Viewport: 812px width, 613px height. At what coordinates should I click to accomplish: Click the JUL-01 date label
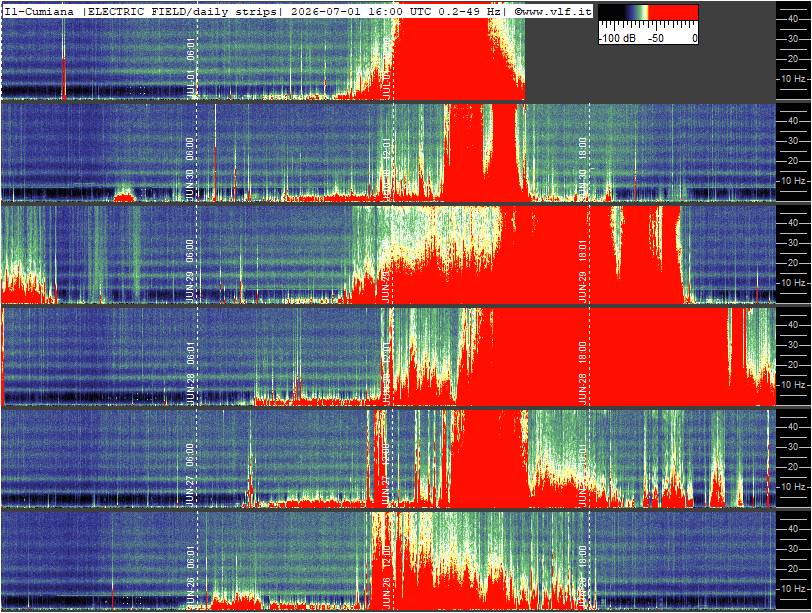[x=191, y=84]
